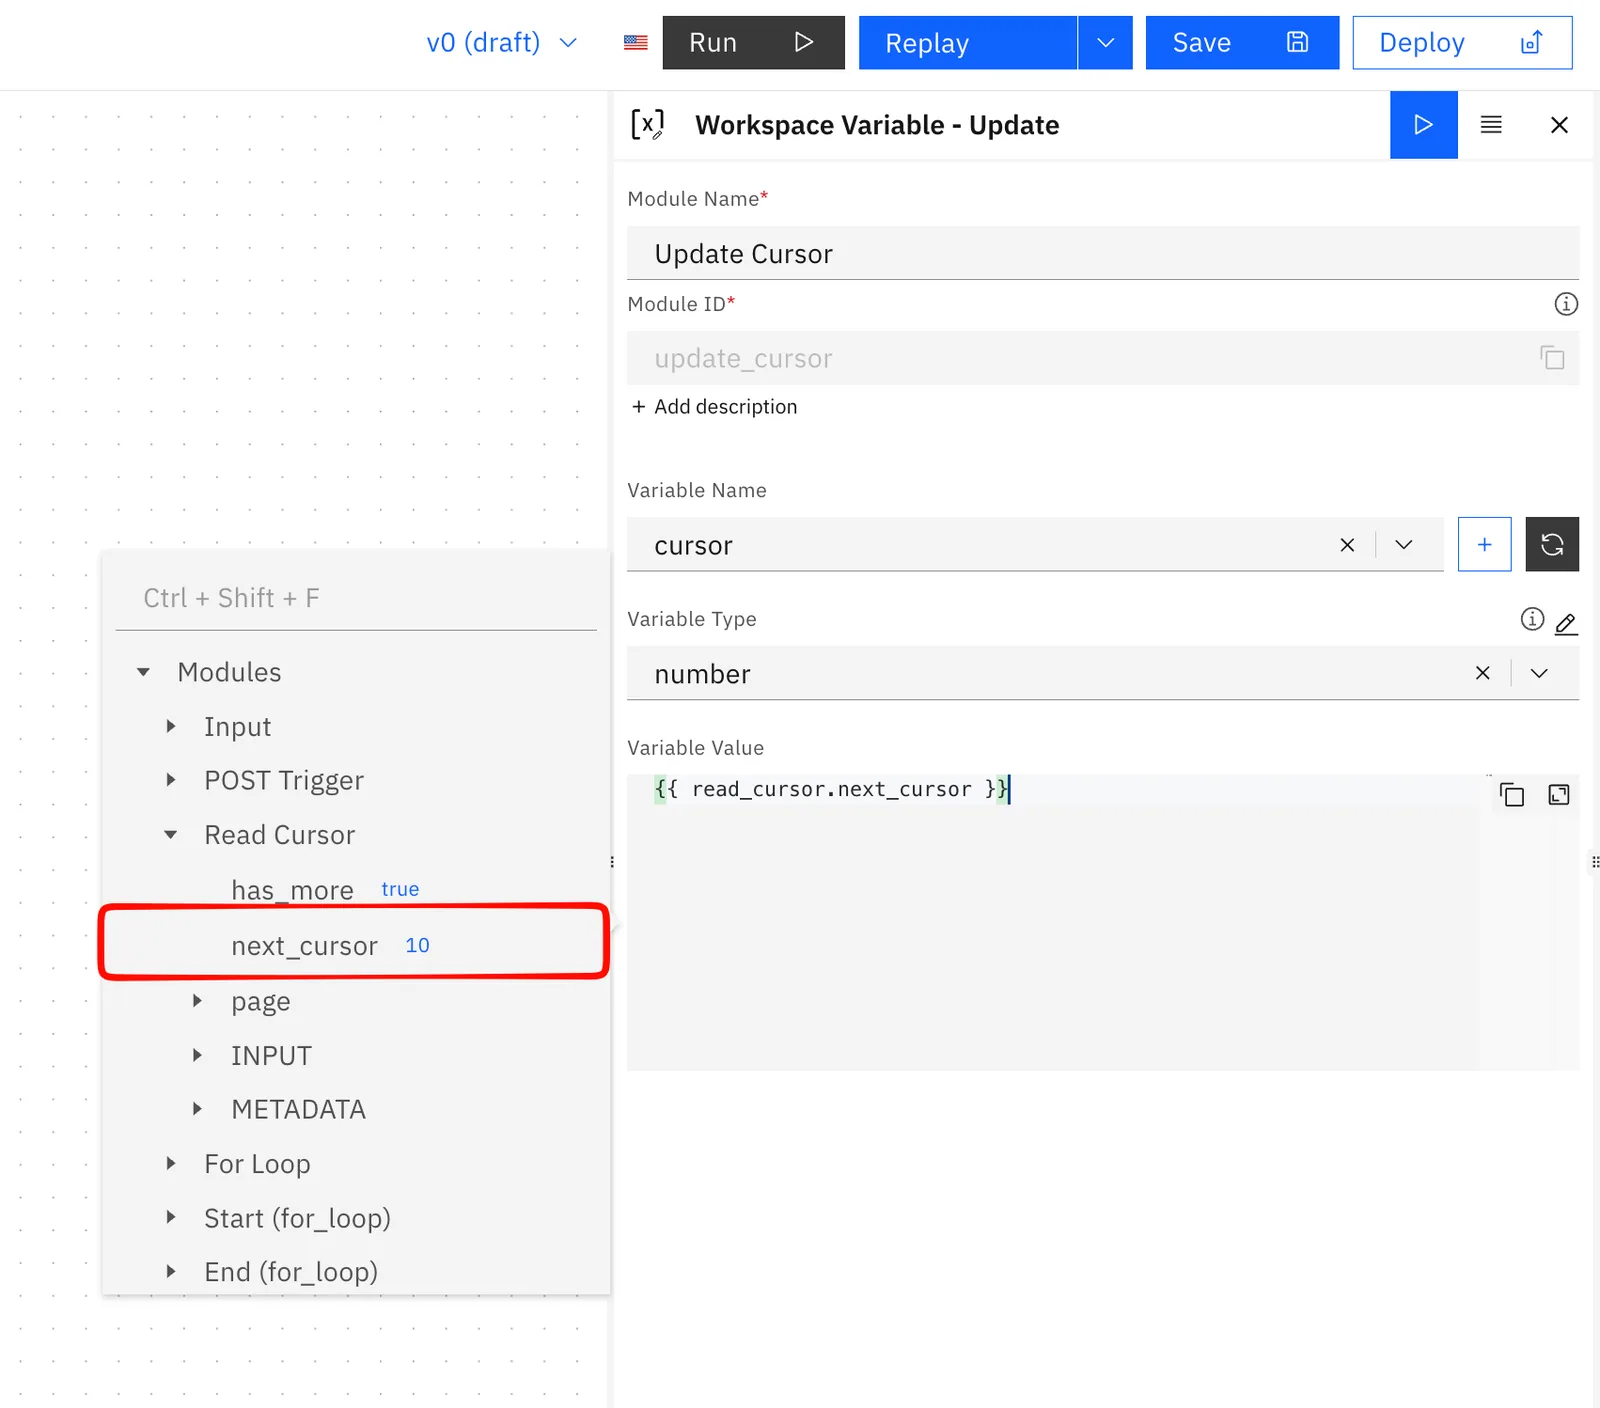Expand the Start (for_loop) node

tap(171, 1217)
